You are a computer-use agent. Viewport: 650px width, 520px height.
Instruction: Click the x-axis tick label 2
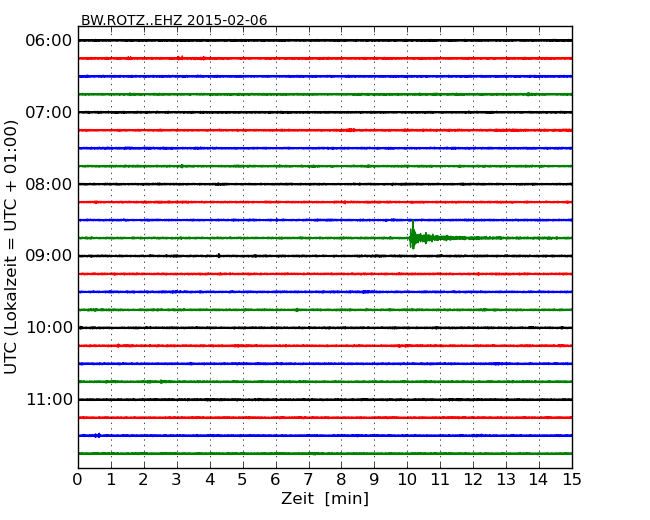[x=143, y=479]
